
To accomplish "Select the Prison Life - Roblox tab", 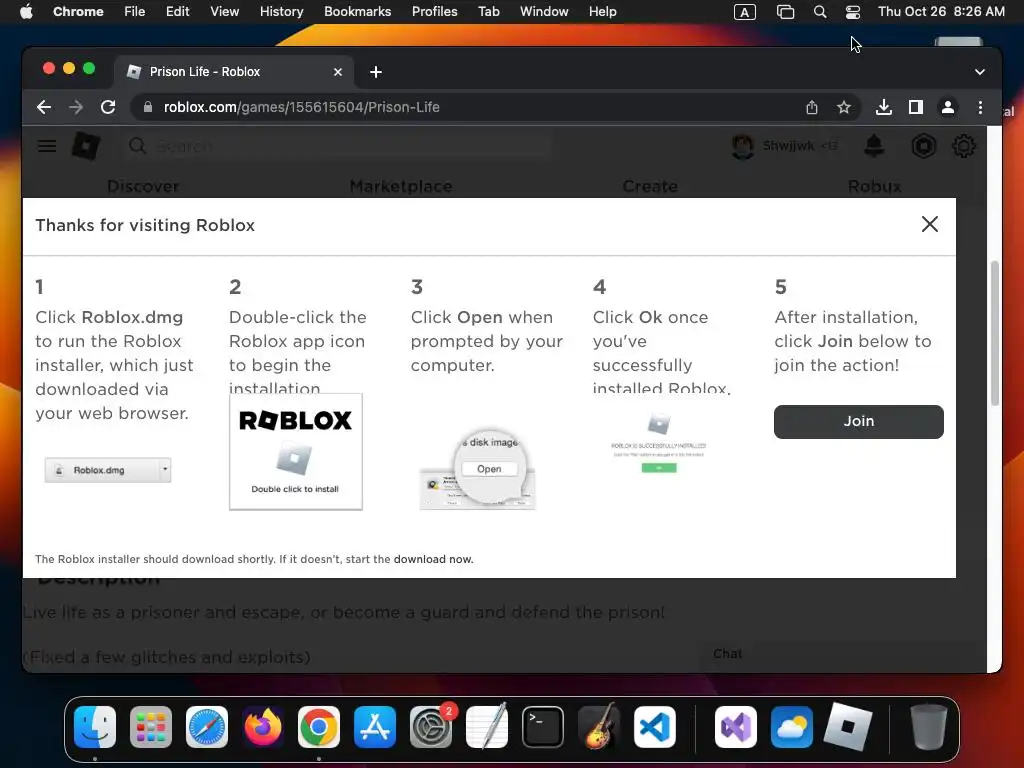I will tap(235, 72).
